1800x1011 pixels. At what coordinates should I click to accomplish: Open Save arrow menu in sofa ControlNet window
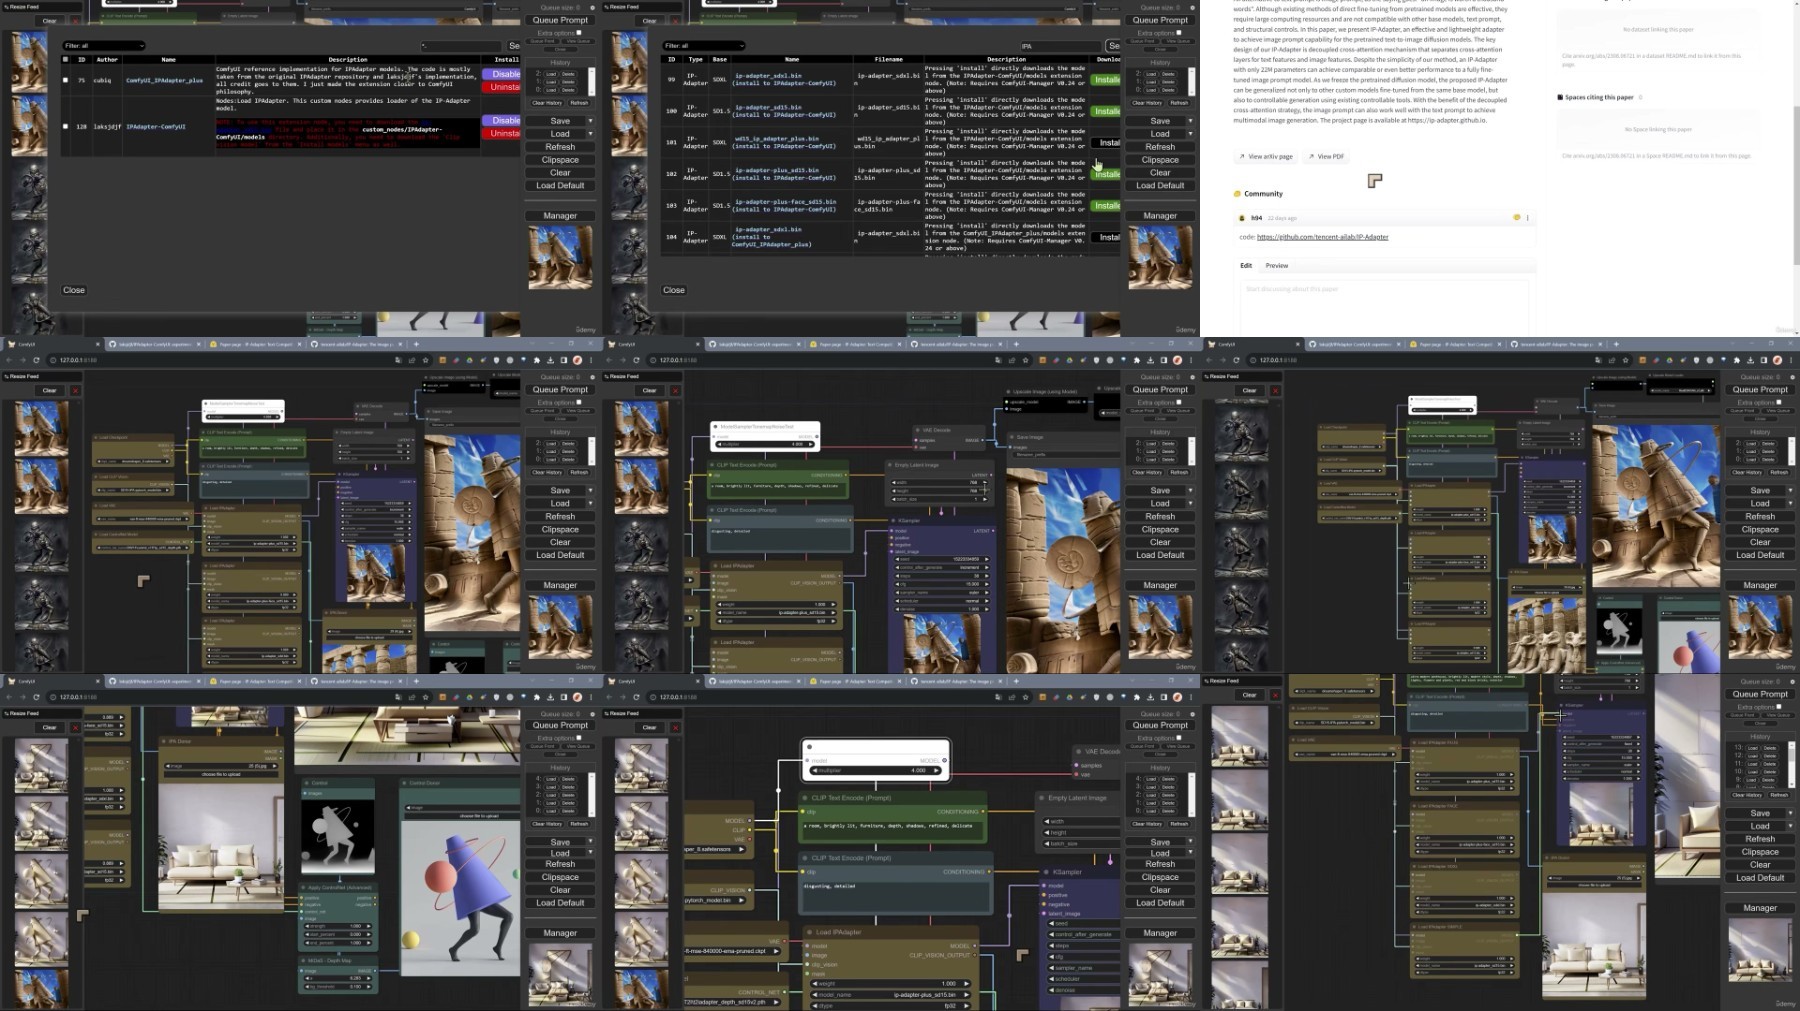pos(590,842)
